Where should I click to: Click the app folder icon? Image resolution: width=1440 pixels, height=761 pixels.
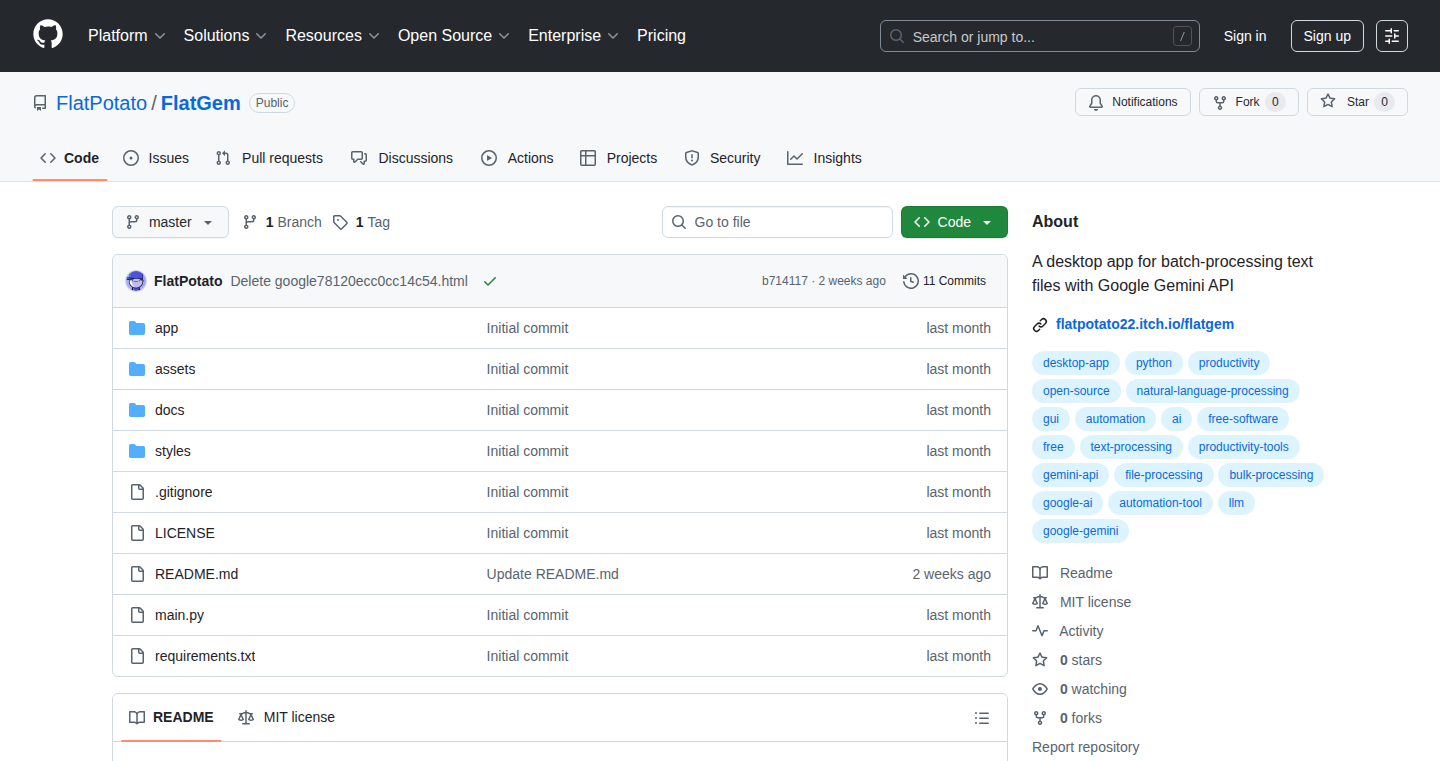[x=137, y=328]
